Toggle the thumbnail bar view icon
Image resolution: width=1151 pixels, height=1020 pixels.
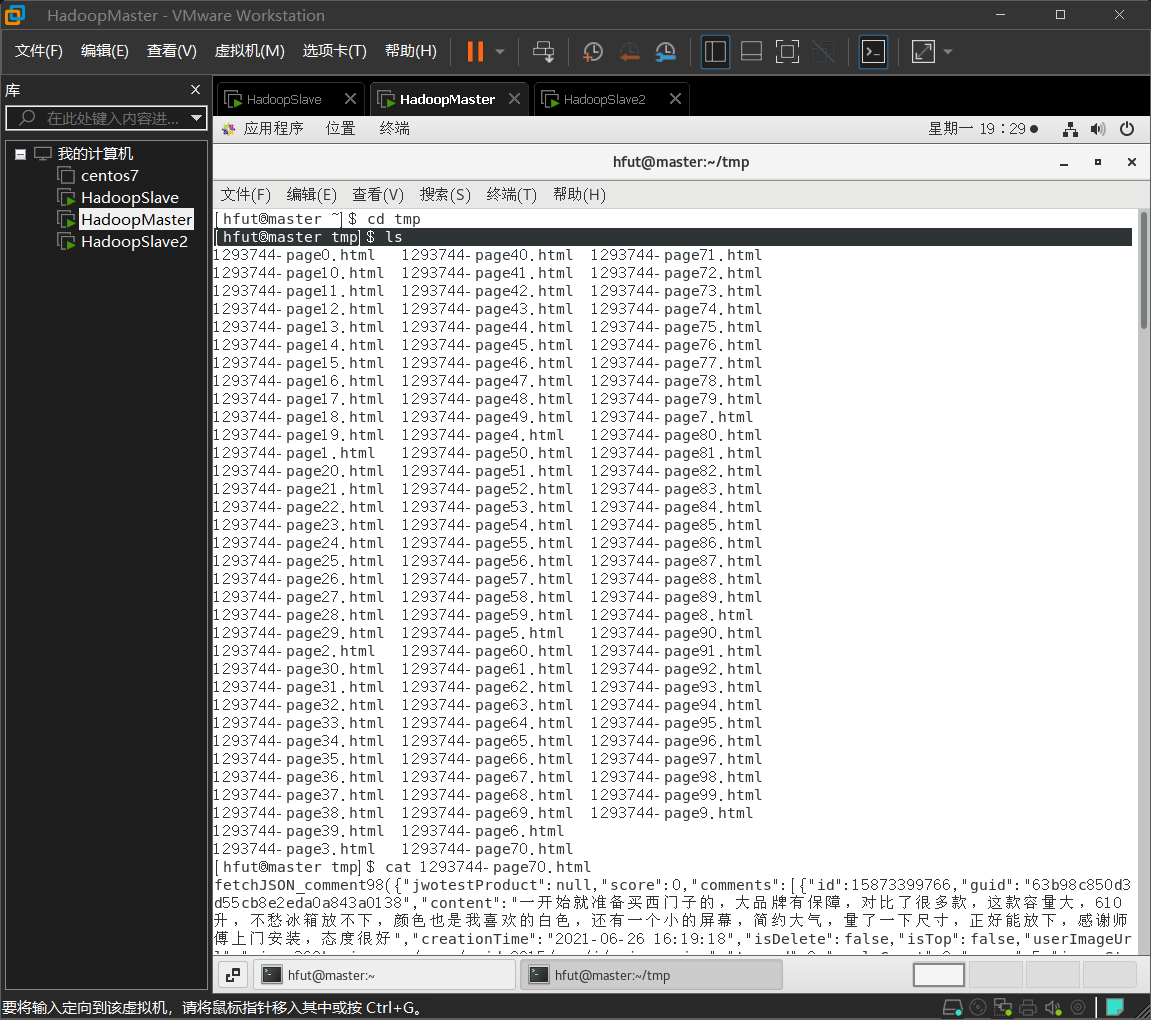coord(751,51)
